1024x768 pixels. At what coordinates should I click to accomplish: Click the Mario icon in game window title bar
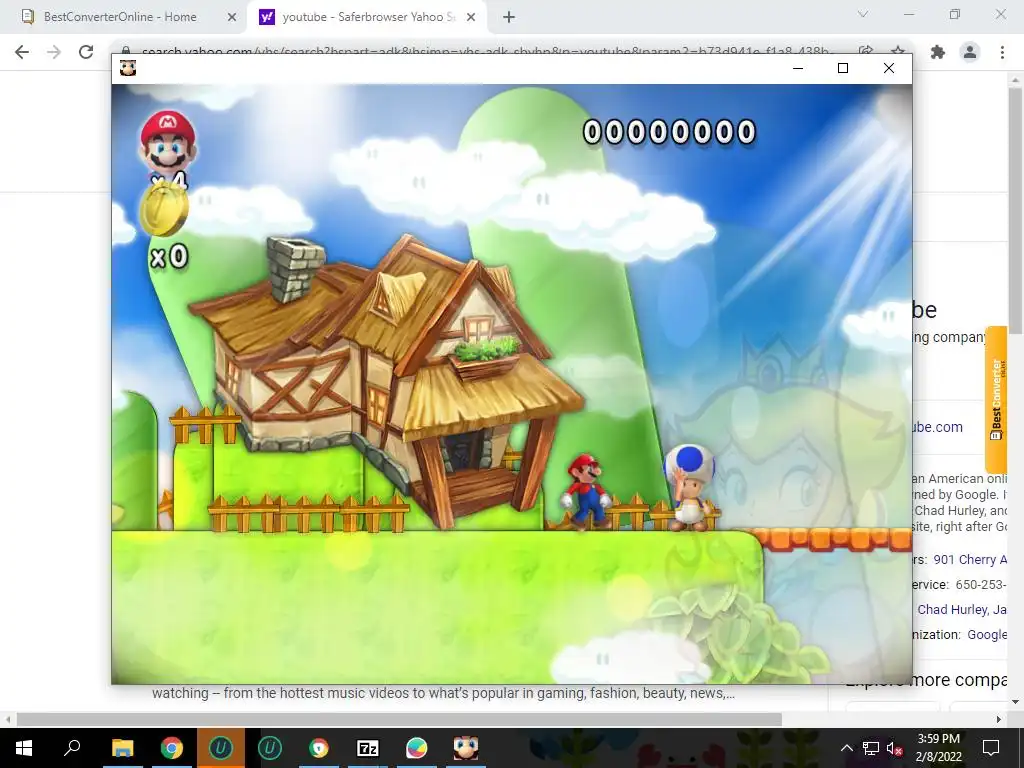click(x=128, y=68)
